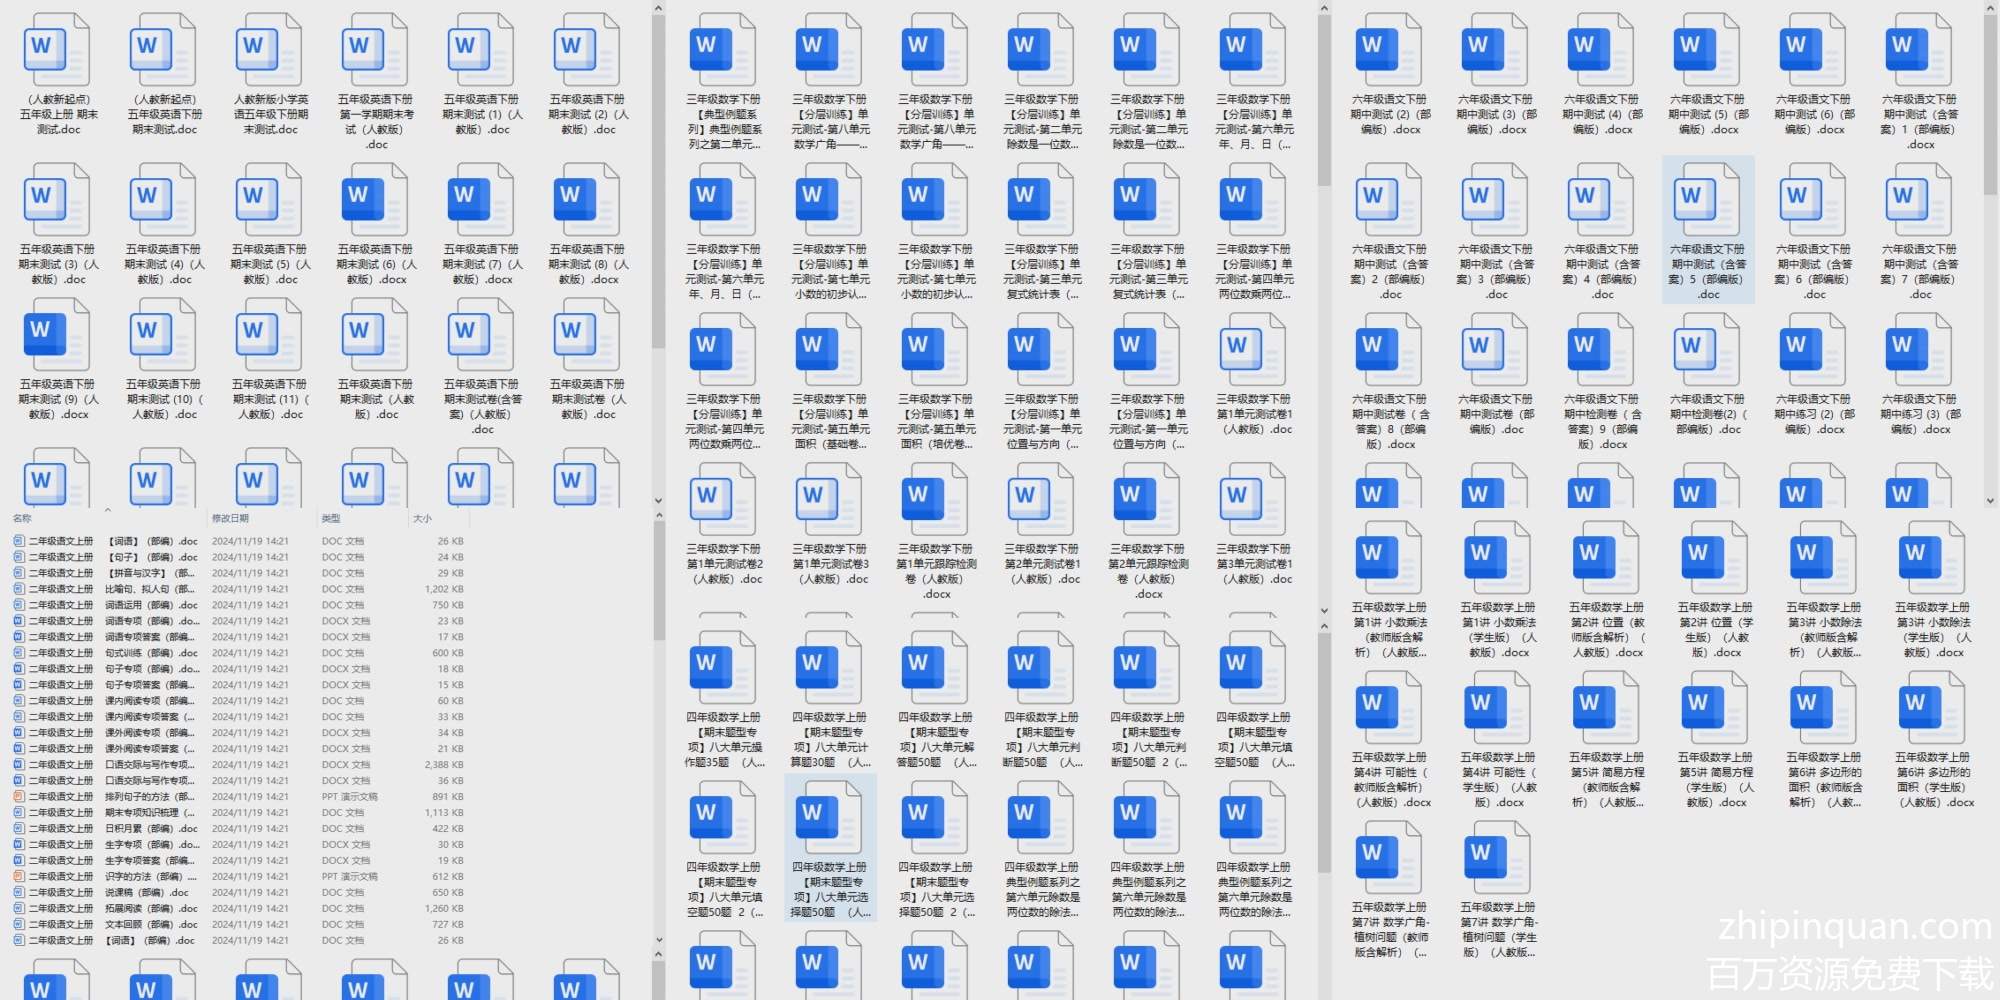The height and width of the screenshot is (1000, 2000).
Task: Toggle sort-direction chevron above name column
Action: 107,510
